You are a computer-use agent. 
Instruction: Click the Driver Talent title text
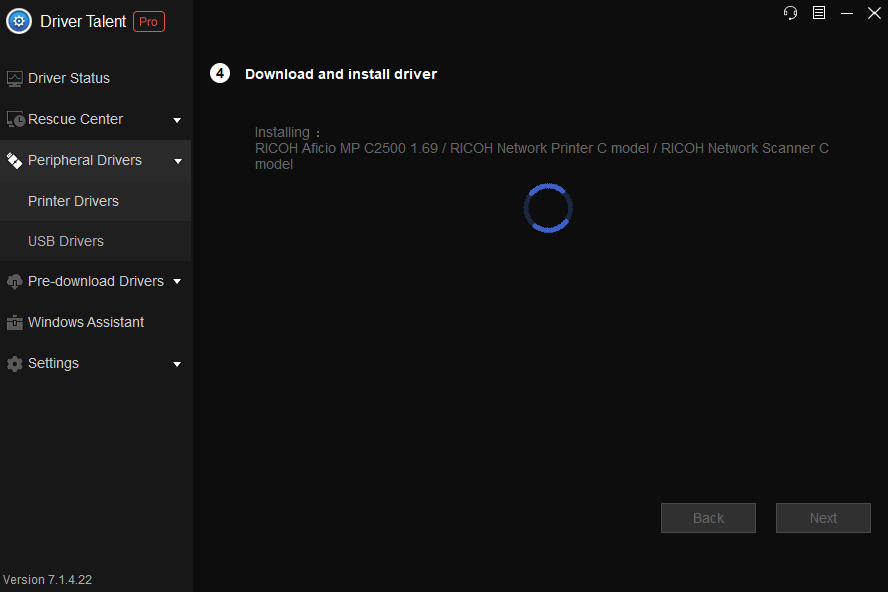click(83, 22)
